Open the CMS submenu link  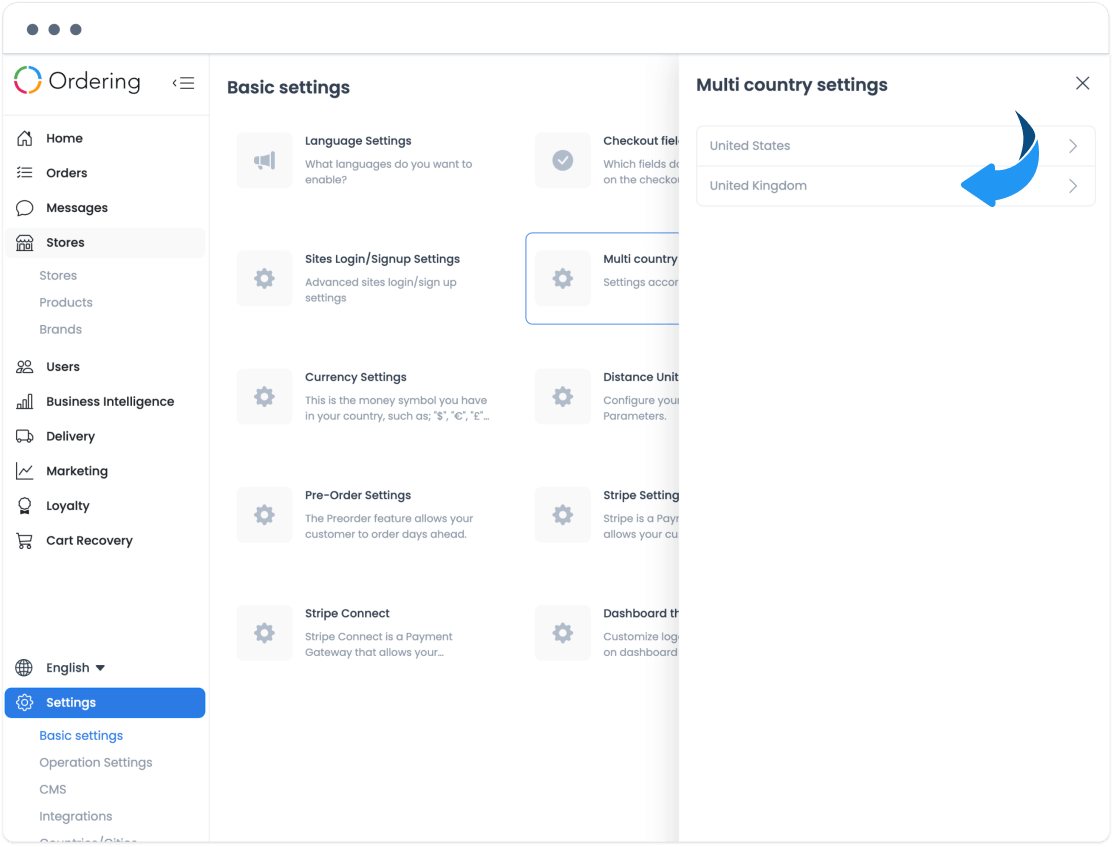pos(53,789)
